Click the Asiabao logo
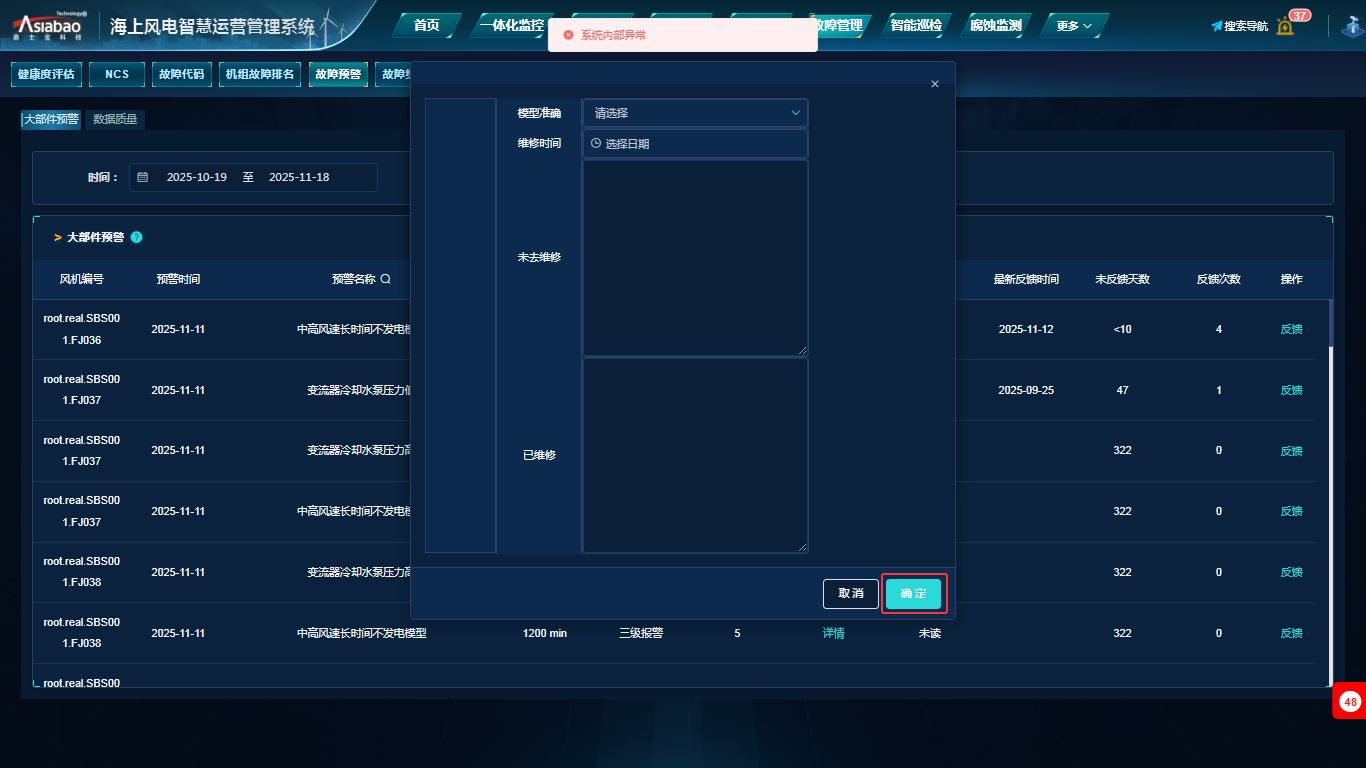 pos(51,26)
